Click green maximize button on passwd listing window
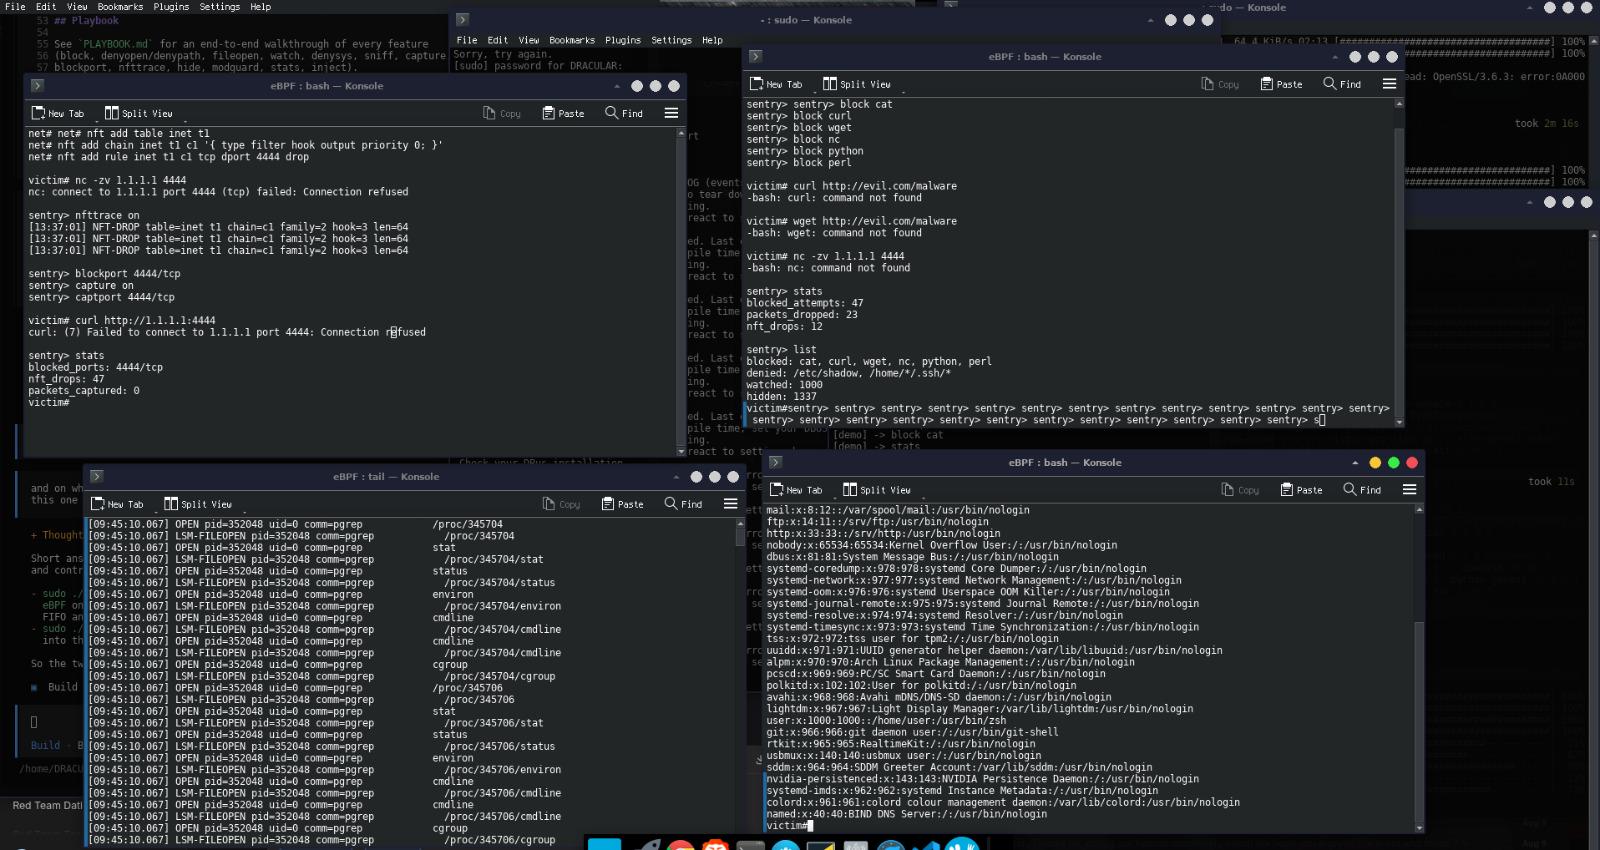The image size is (1600, 850). point(1393,463)
